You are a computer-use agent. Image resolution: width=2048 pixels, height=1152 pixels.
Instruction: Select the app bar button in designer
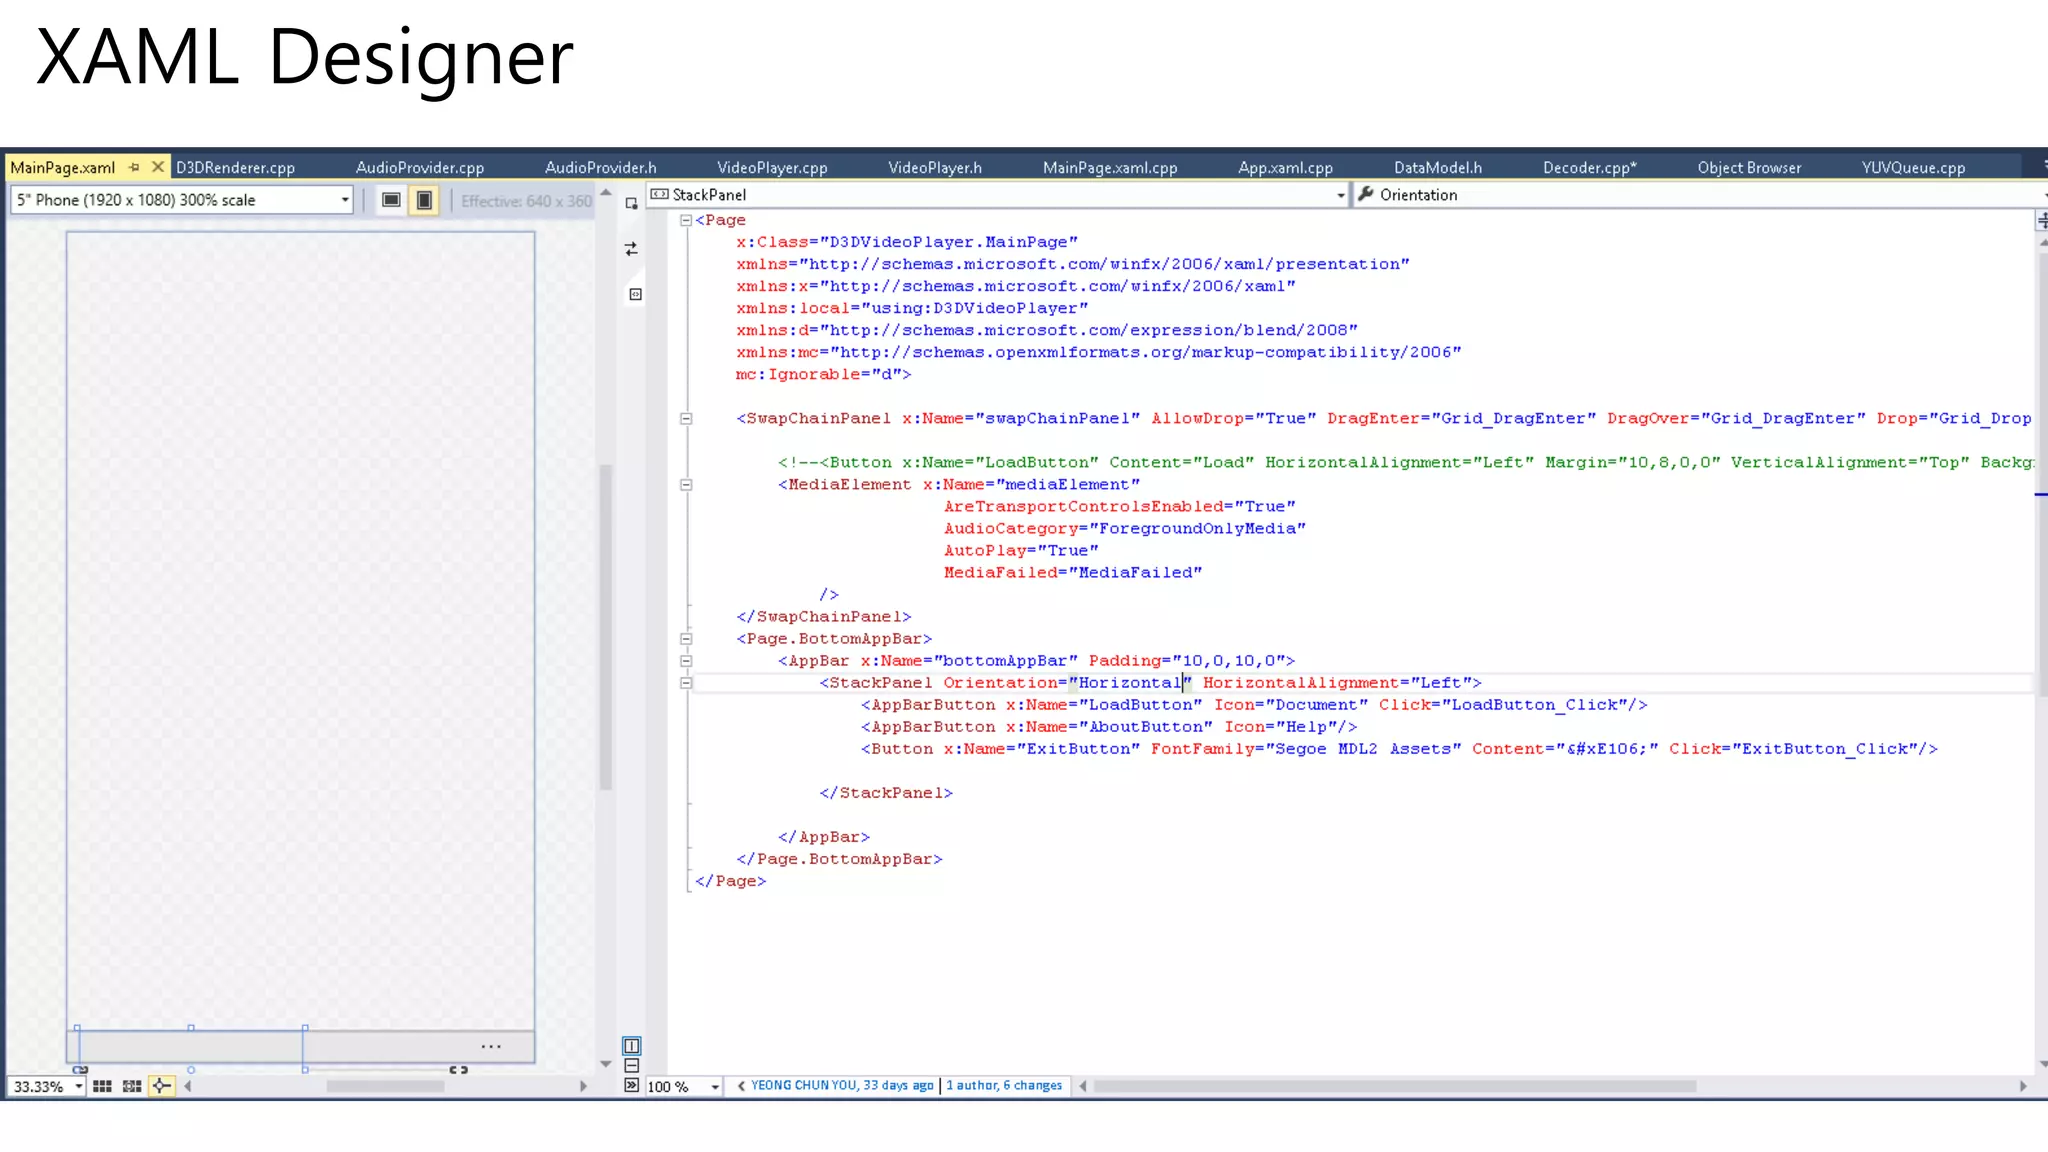[190, 1048]
